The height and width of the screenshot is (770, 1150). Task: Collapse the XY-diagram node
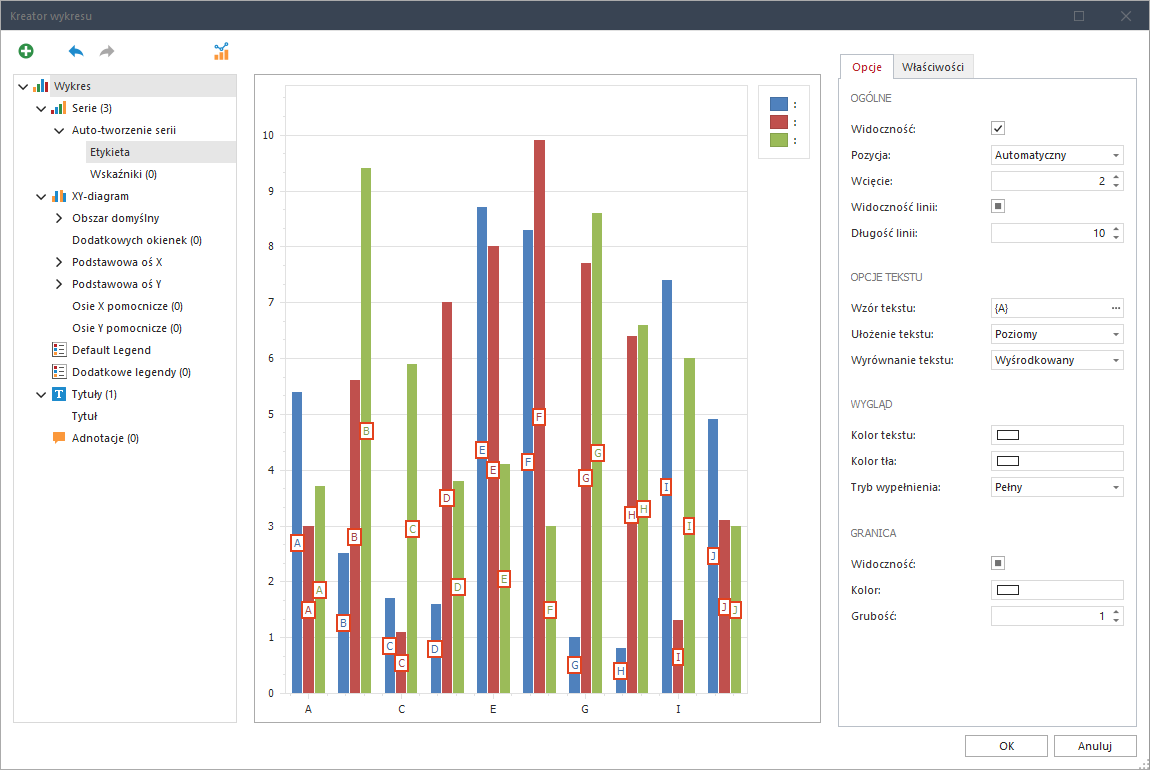pos(41,197)
